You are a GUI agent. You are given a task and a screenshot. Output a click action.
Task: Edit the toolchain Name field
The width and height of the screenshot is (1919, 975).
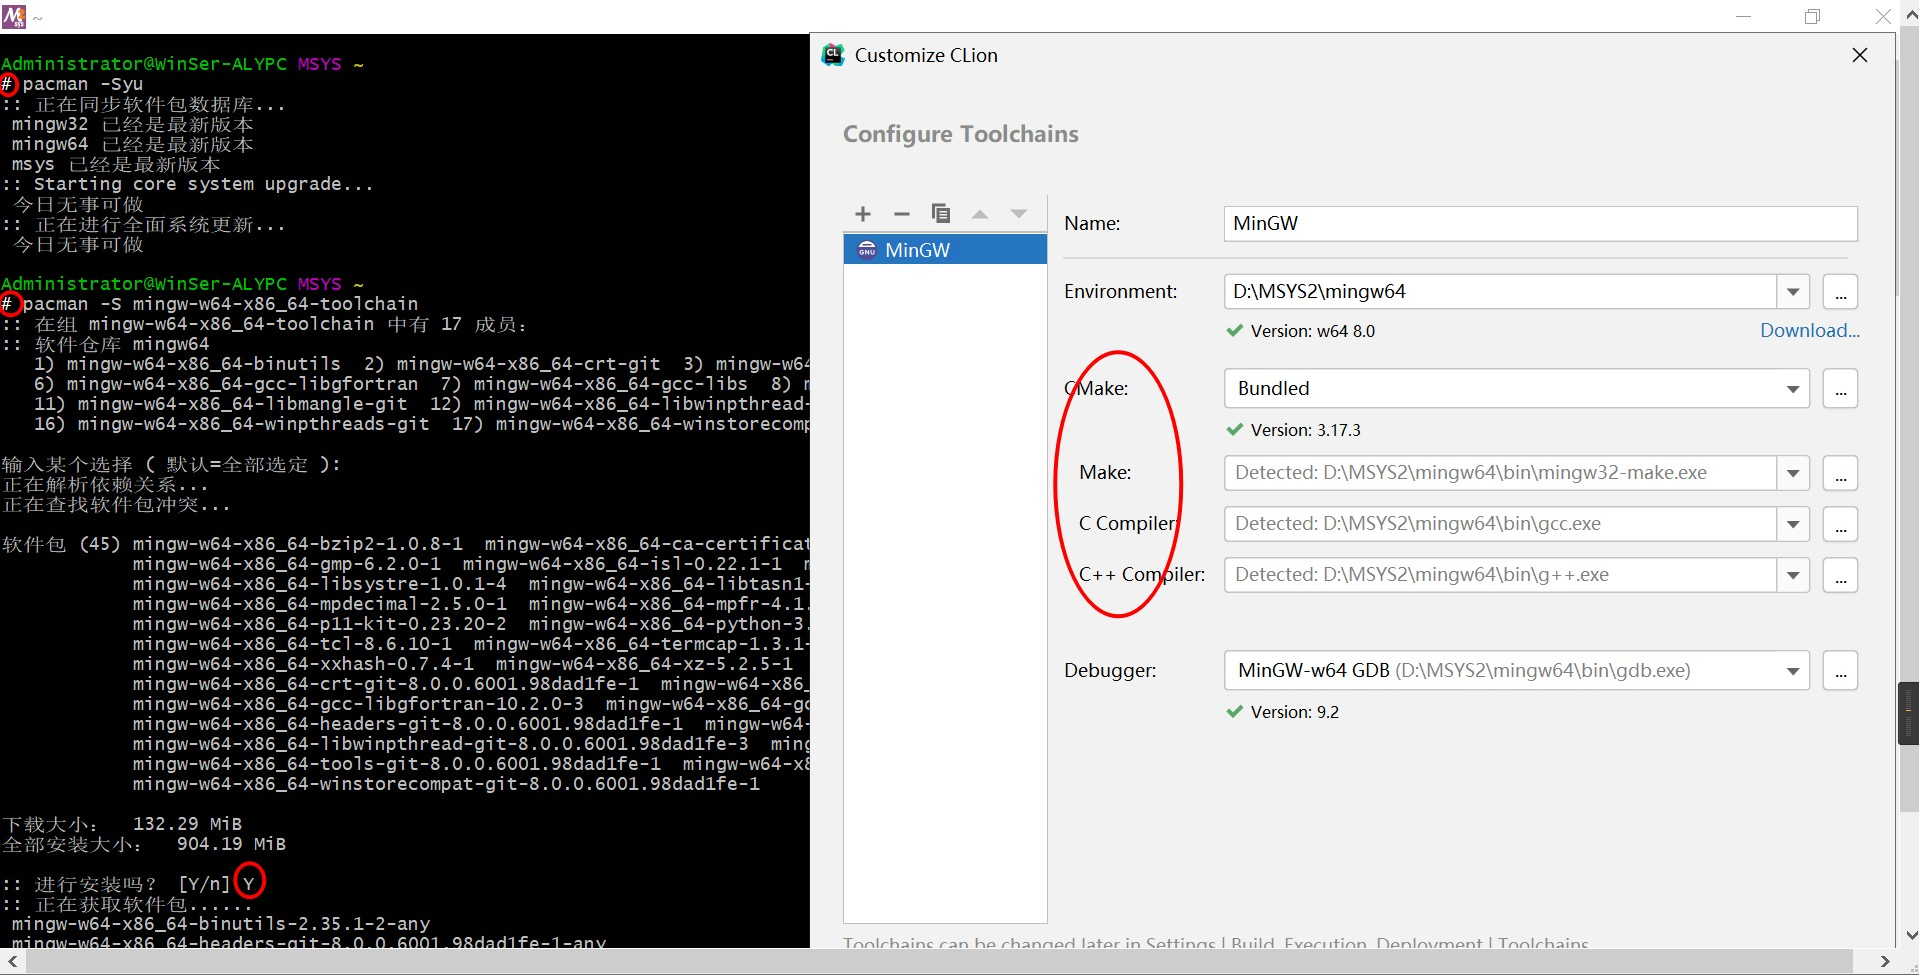tap(1540, 223)
